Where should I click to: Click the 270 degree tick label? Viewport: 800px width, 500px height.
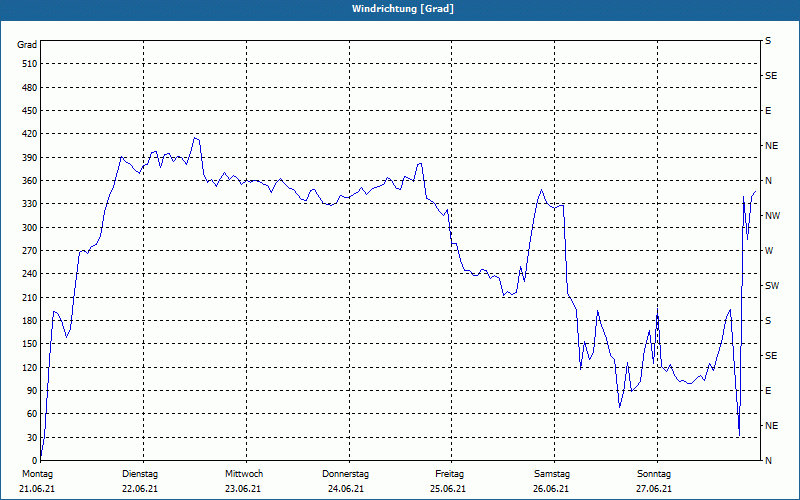(x=30, y=251)
